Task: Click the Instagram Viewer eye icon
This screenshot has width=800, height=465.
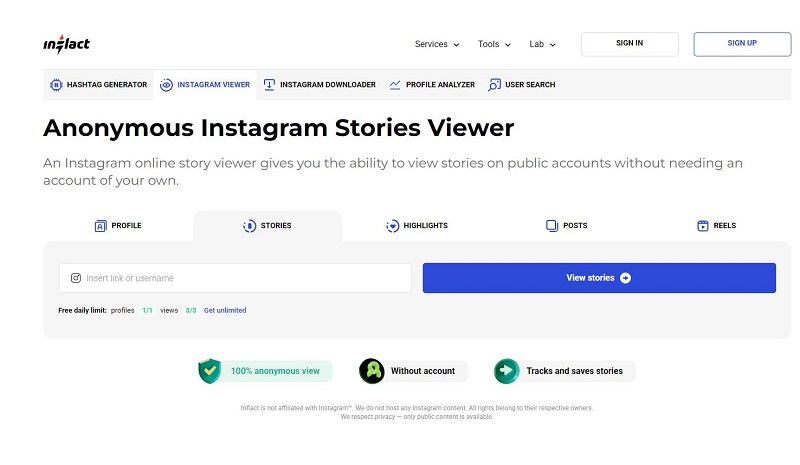Action: pos(166,85)
